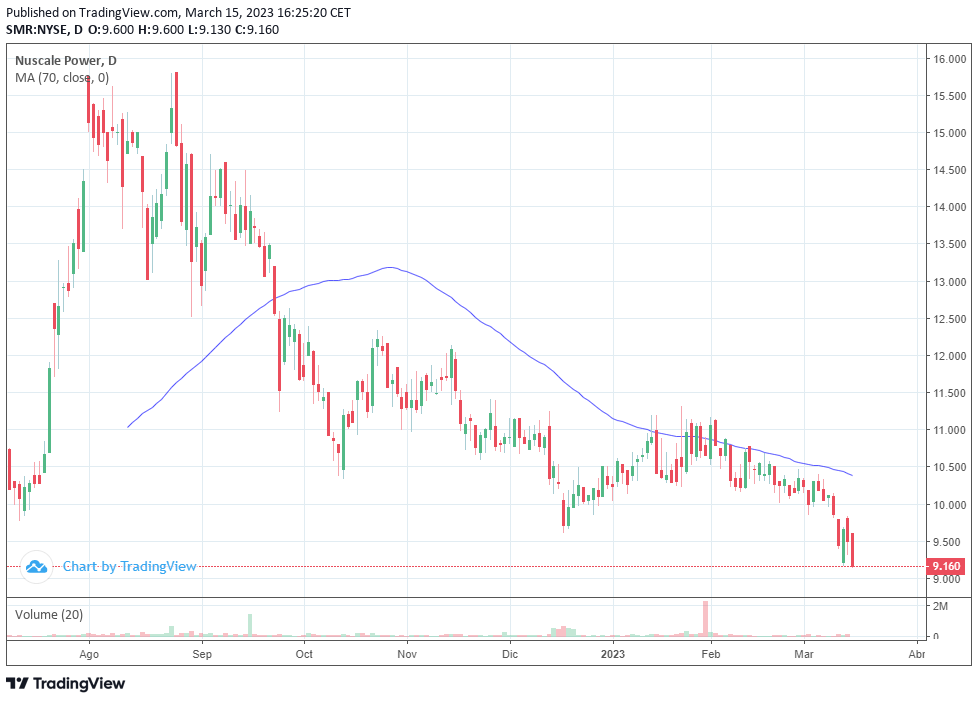
Task: Click the TradingView logo at bottom left
Action: point(65,683)
